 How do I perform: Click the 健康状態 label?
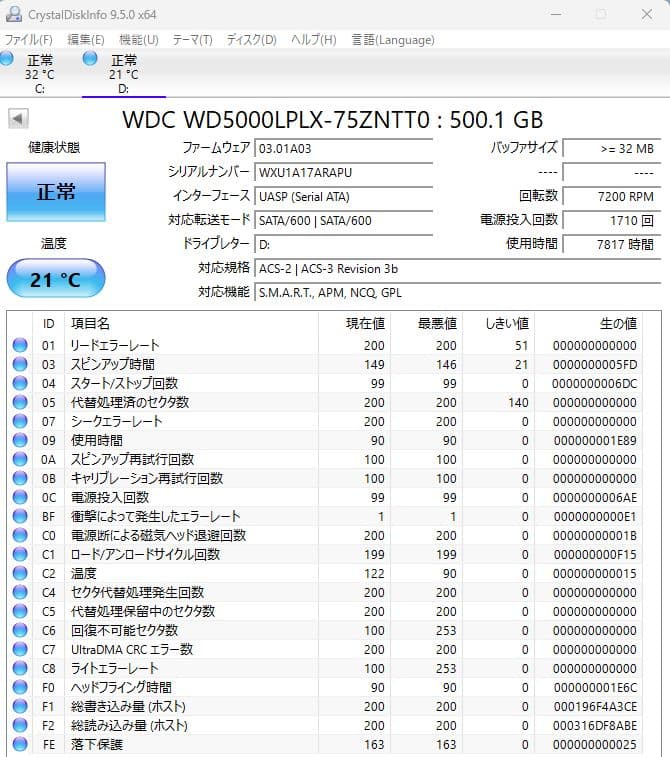click(54, 147)
